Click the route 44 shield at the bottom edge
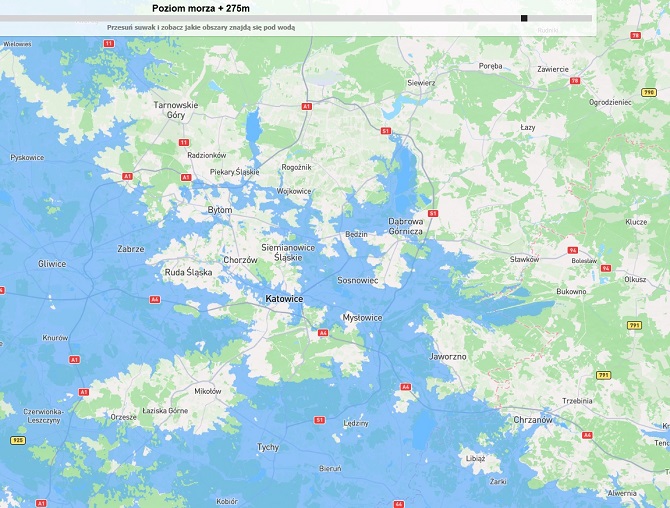670x508 pixels. (x=398, y=503)
